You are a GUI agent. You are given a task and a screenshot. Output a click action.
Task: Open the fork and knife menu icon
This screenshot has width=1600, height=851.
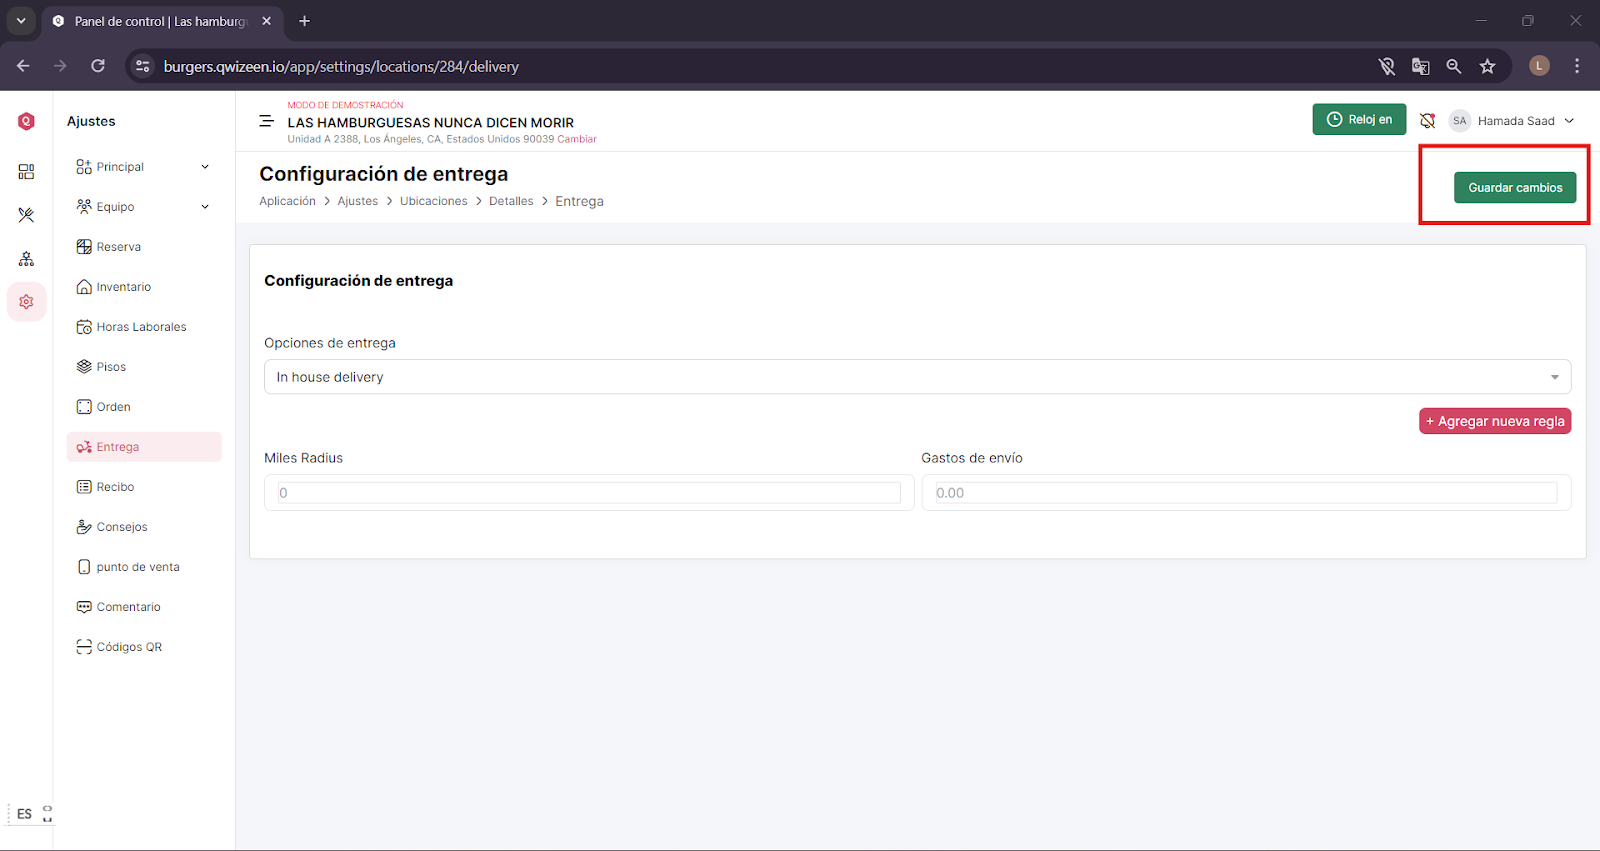26,215
